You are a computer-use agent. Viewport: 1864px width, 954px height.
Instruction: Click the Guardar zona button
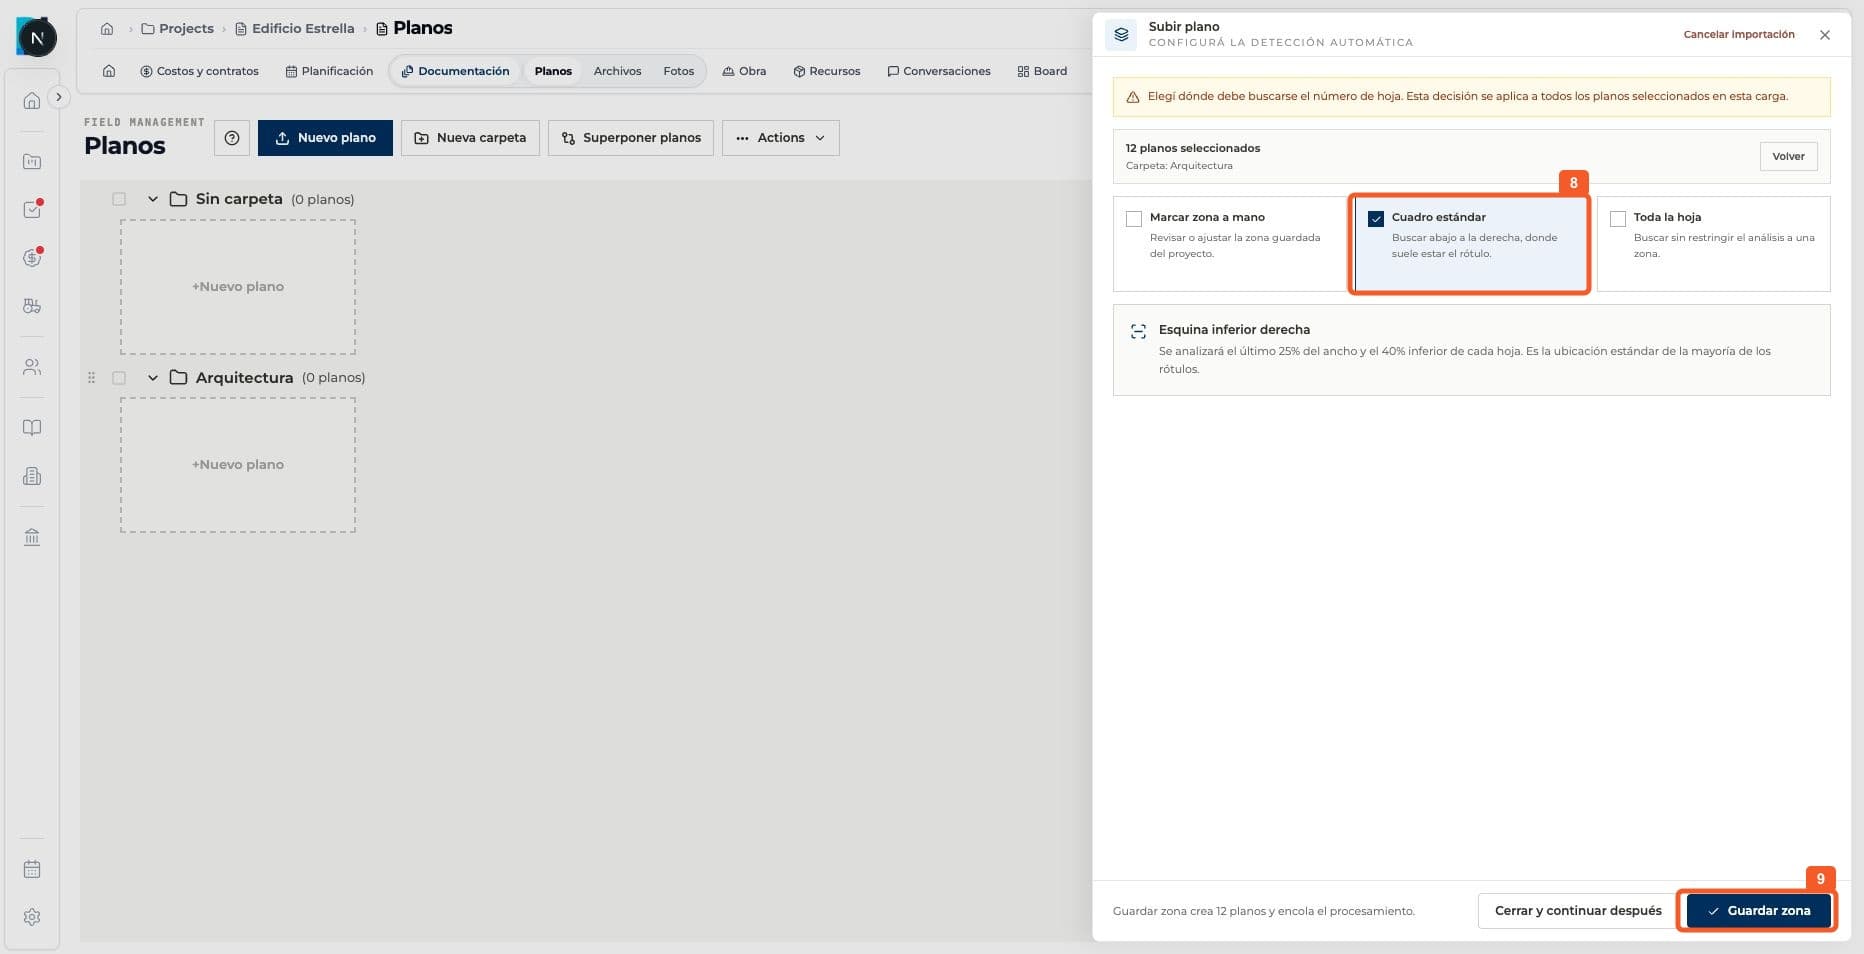pyautogui.click(x=1759, y=911)
